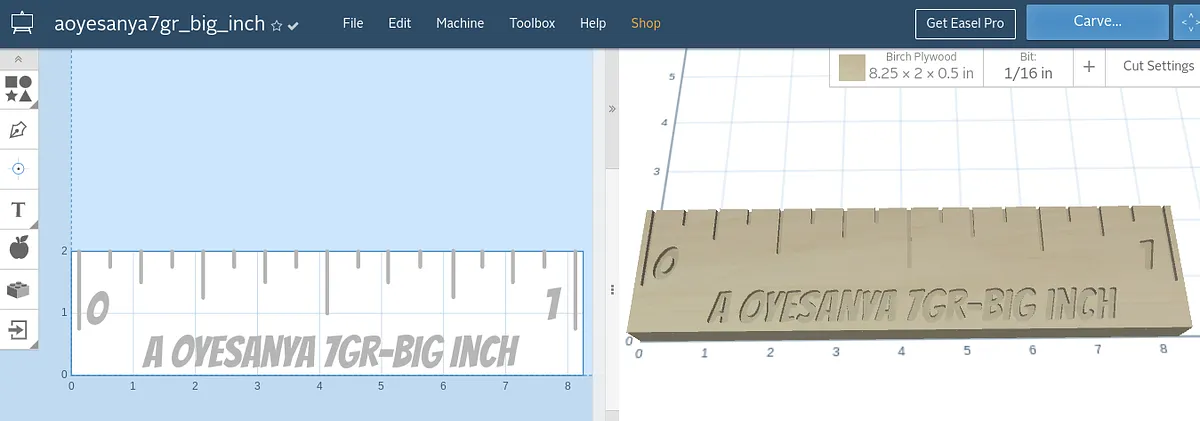
Task: Click the plus button to add a bit
Action: 1089,67
